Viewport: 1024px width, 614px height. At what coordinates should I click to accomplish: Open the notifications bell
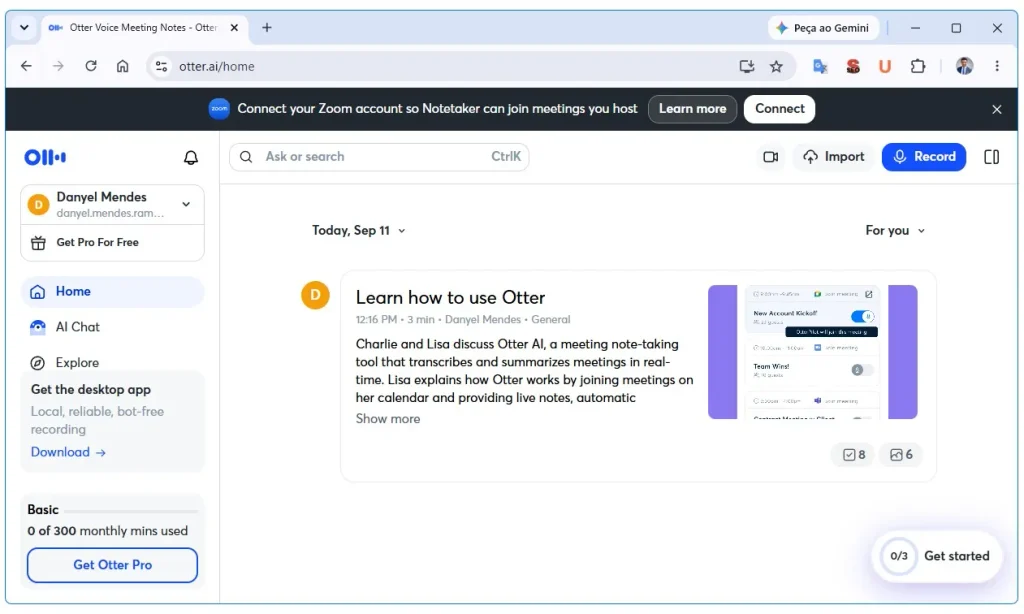[191, 157]
